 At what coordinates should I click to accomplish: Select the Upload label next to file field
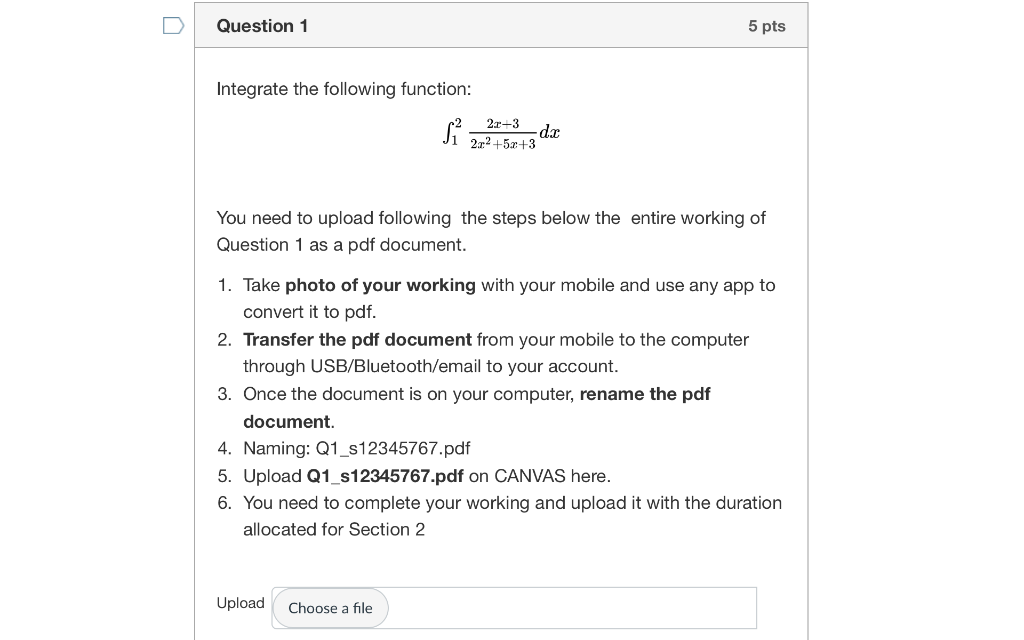[240, 603]
